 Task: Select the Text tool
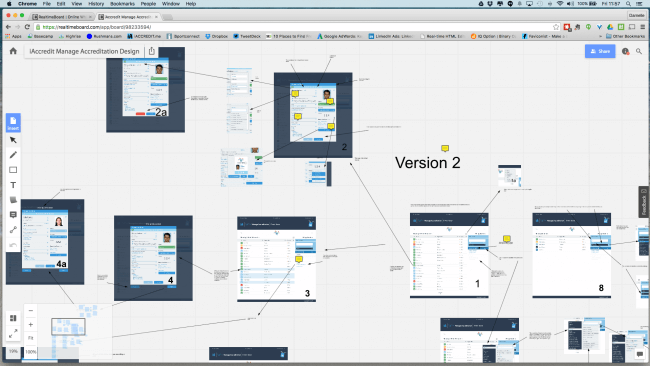coord(13,185)
